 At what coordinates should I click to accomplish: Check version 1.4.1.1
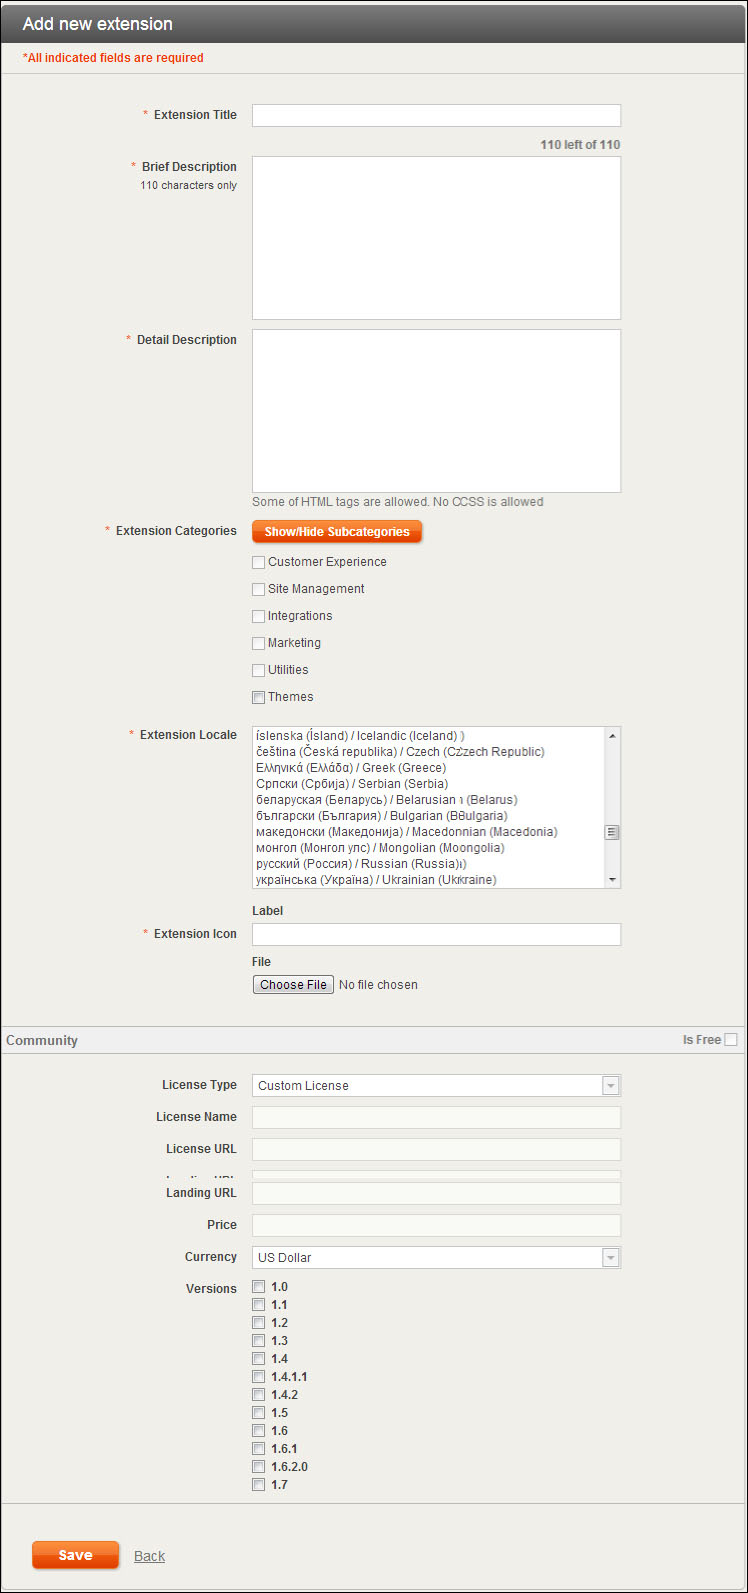[259, 1377]
